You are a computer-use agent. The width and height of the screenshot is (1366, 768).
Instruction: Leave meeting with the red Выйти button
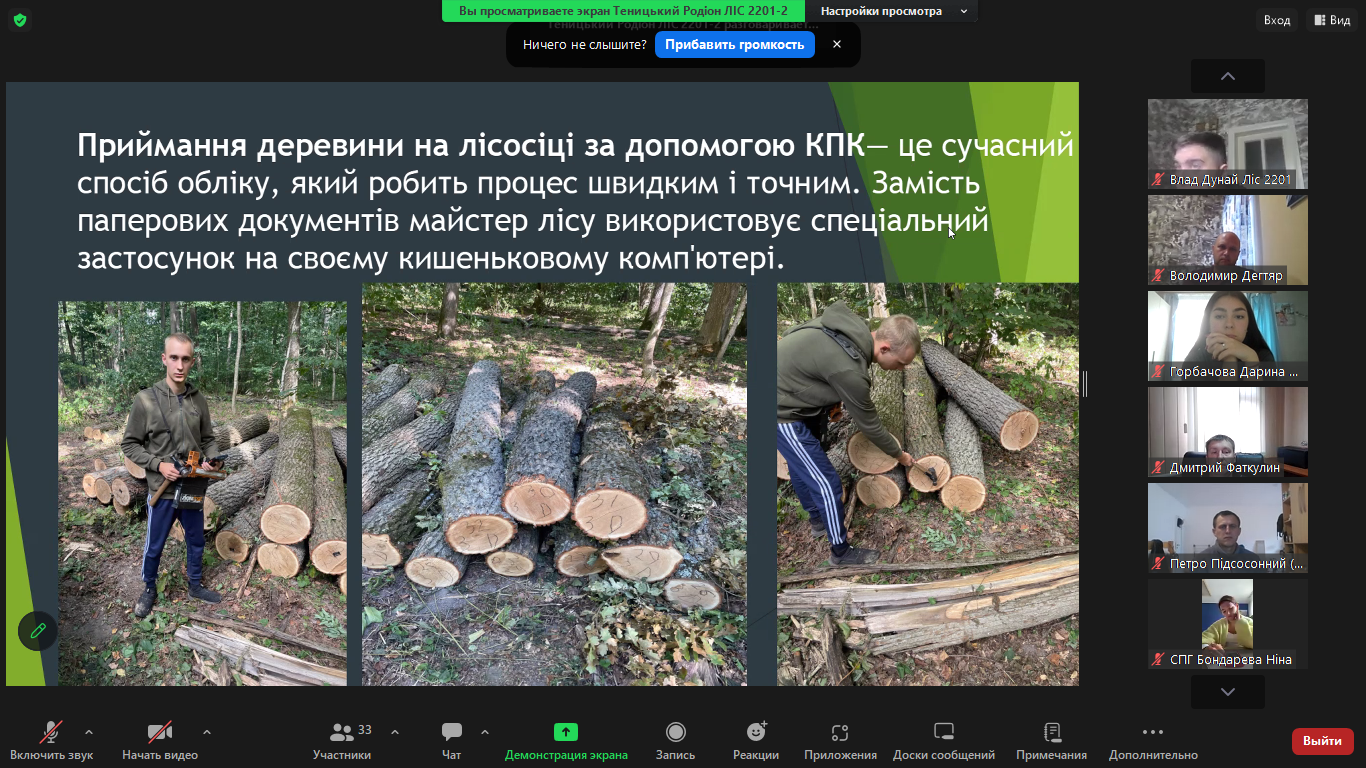tap(1323, 741)
